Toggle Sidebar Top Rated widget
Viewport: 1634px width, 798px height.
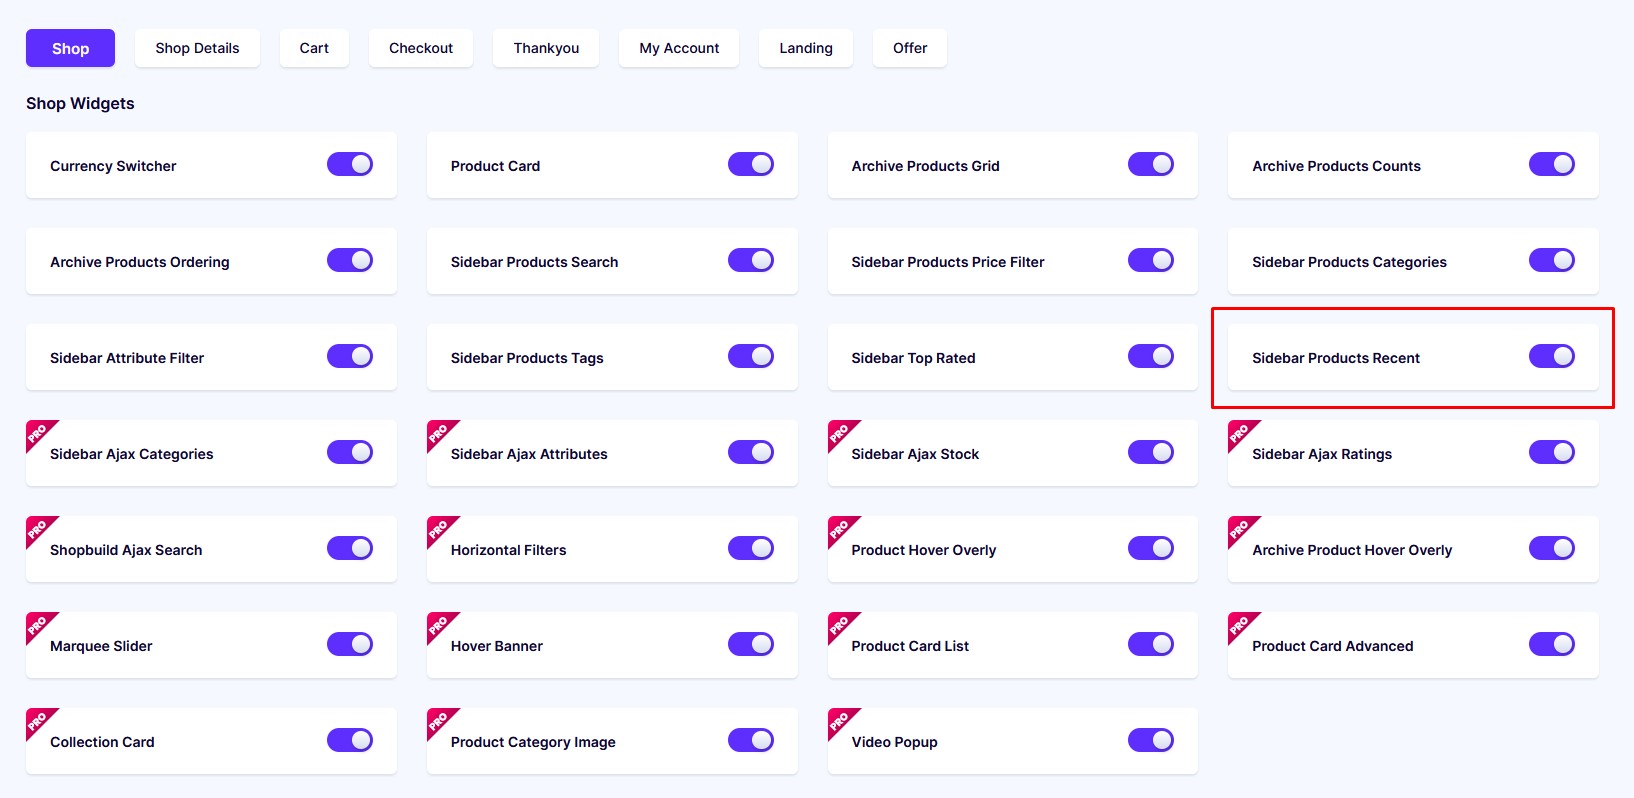(x=1151, y=356)
